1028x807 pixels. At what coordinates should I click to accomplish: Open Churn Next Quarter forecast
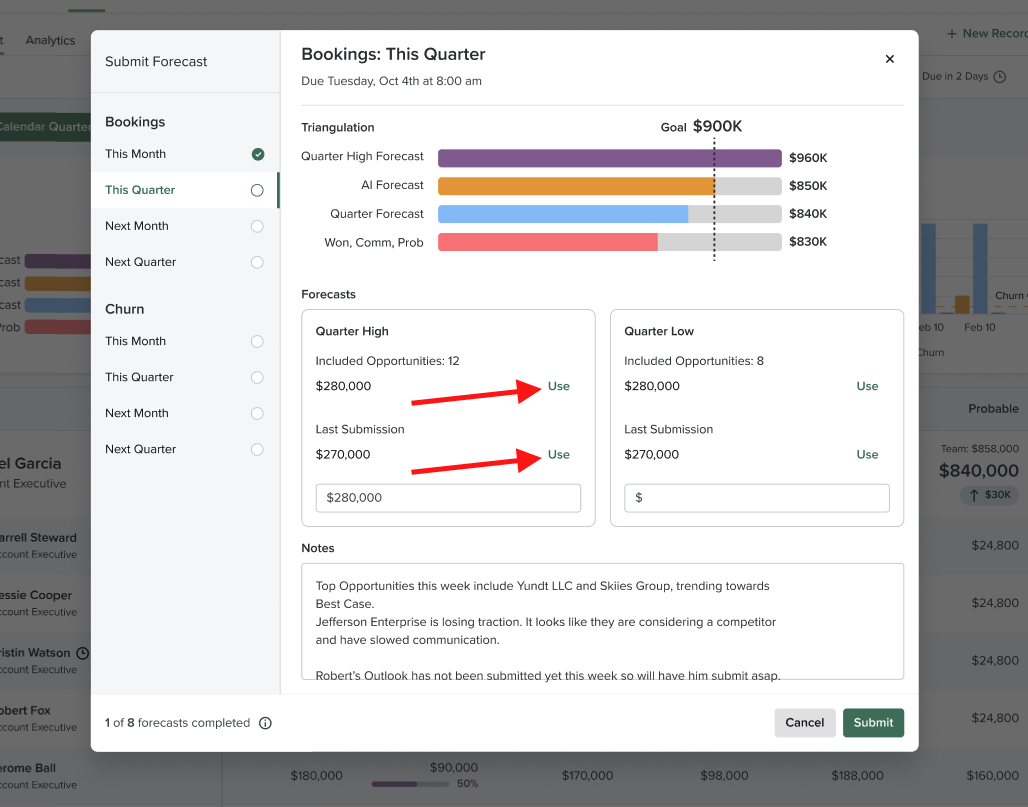tap(140, 449)
